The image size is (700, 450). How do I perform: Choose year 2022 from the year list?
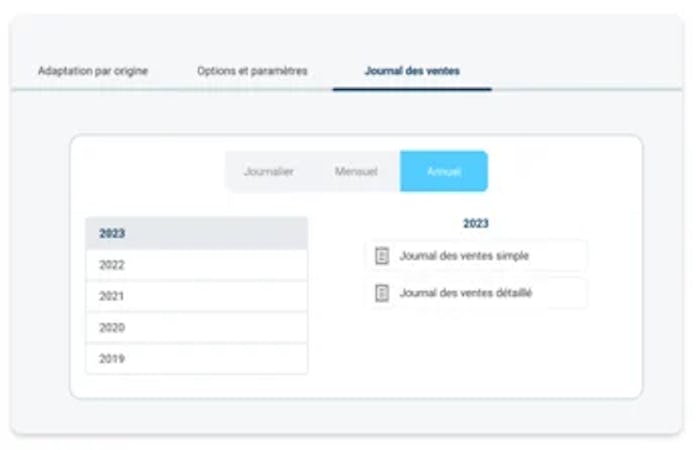point(196,265)
